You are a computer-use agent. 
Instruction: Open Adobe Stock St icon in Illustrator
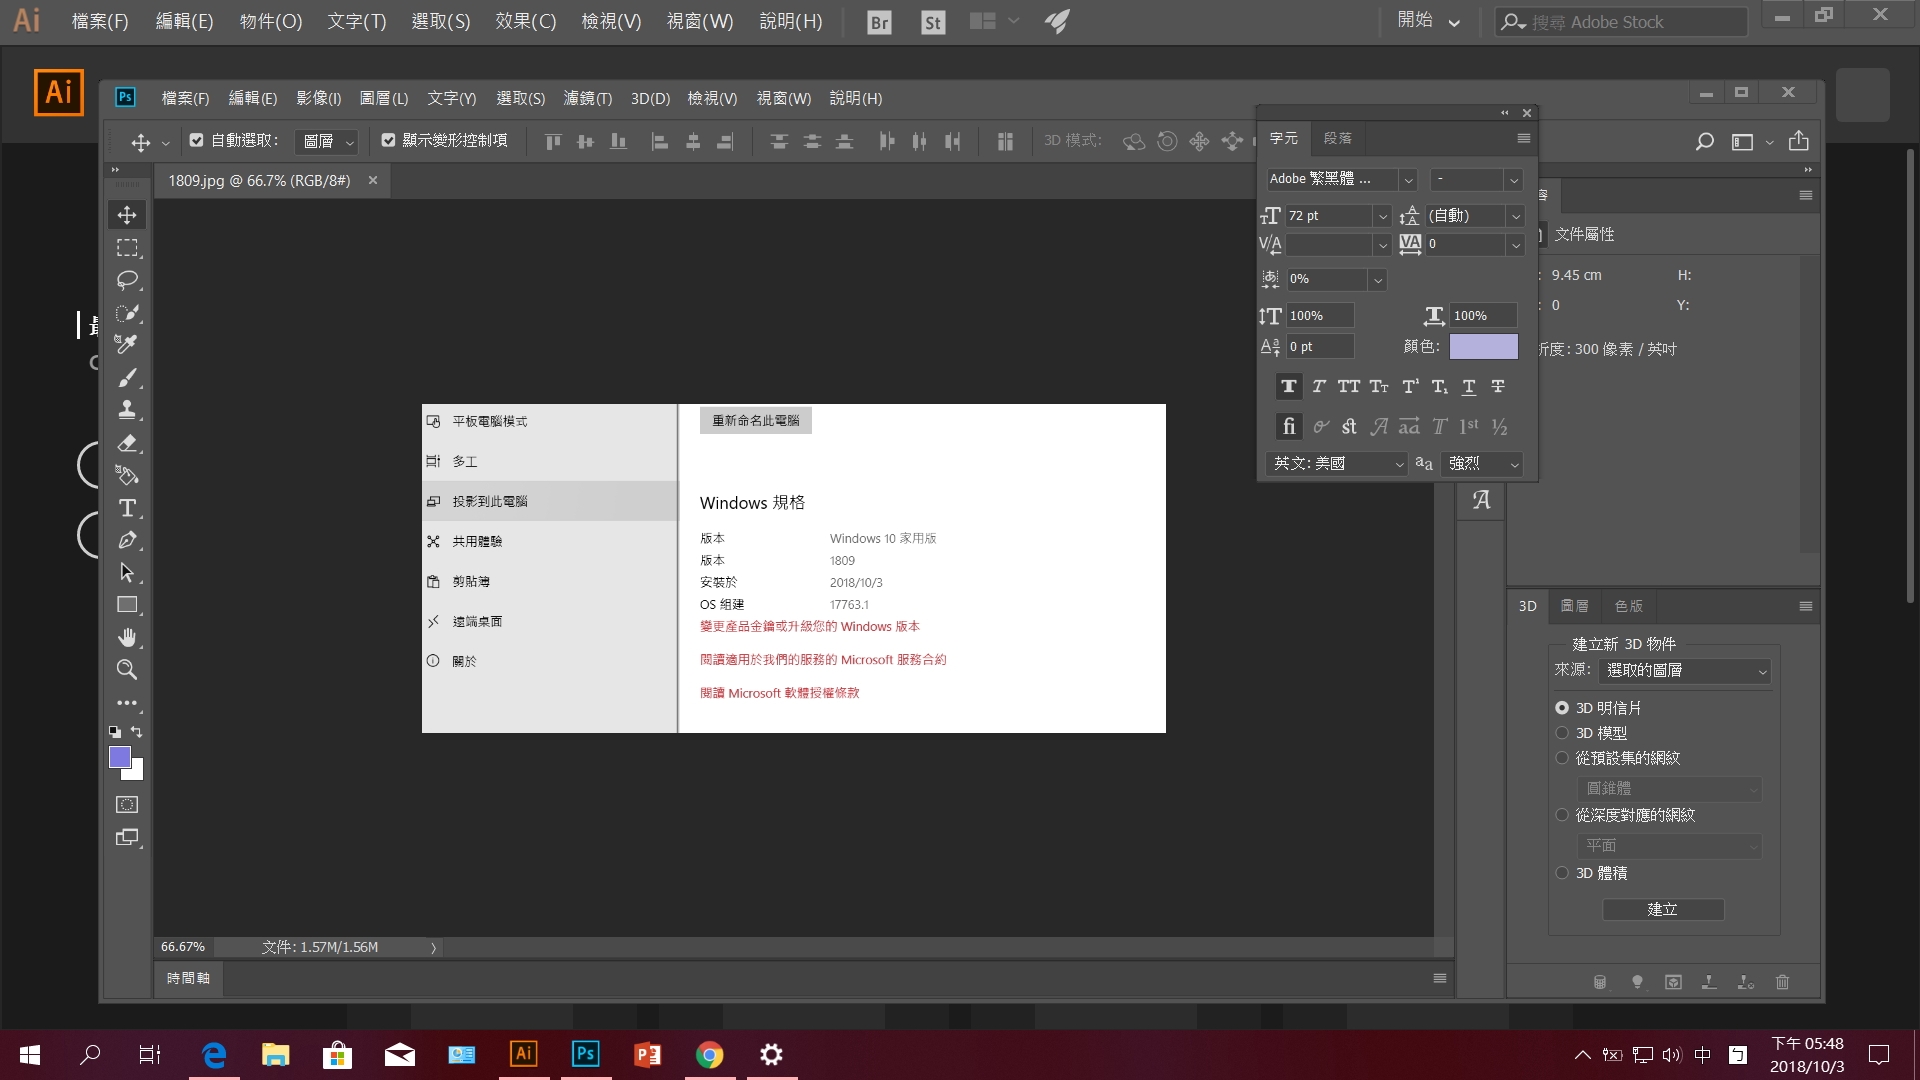point(933,22)
